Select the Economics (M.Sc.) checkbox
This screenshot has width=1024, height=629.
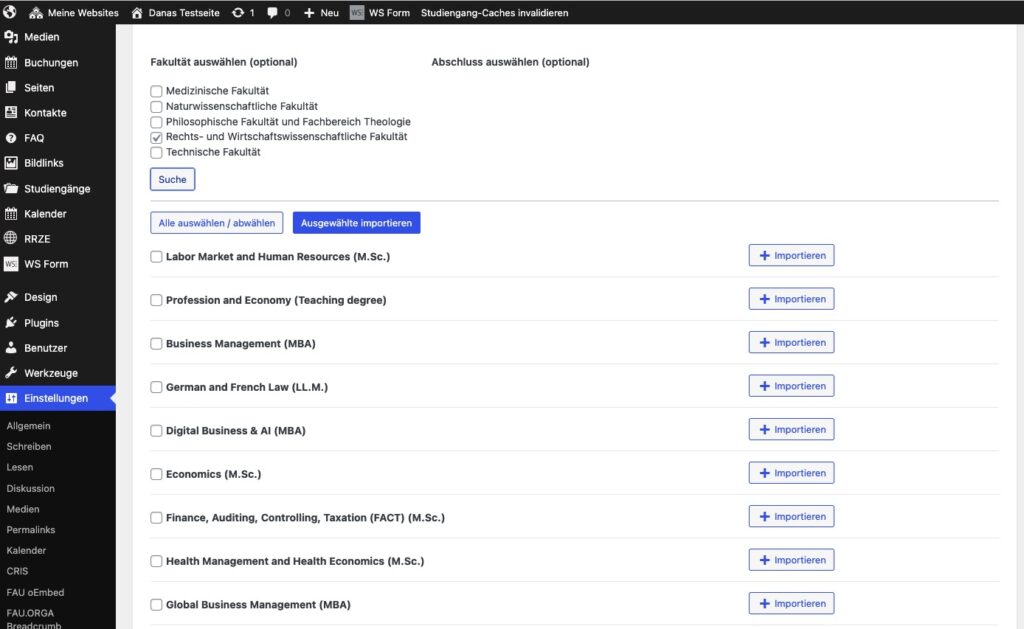point(156,474)
